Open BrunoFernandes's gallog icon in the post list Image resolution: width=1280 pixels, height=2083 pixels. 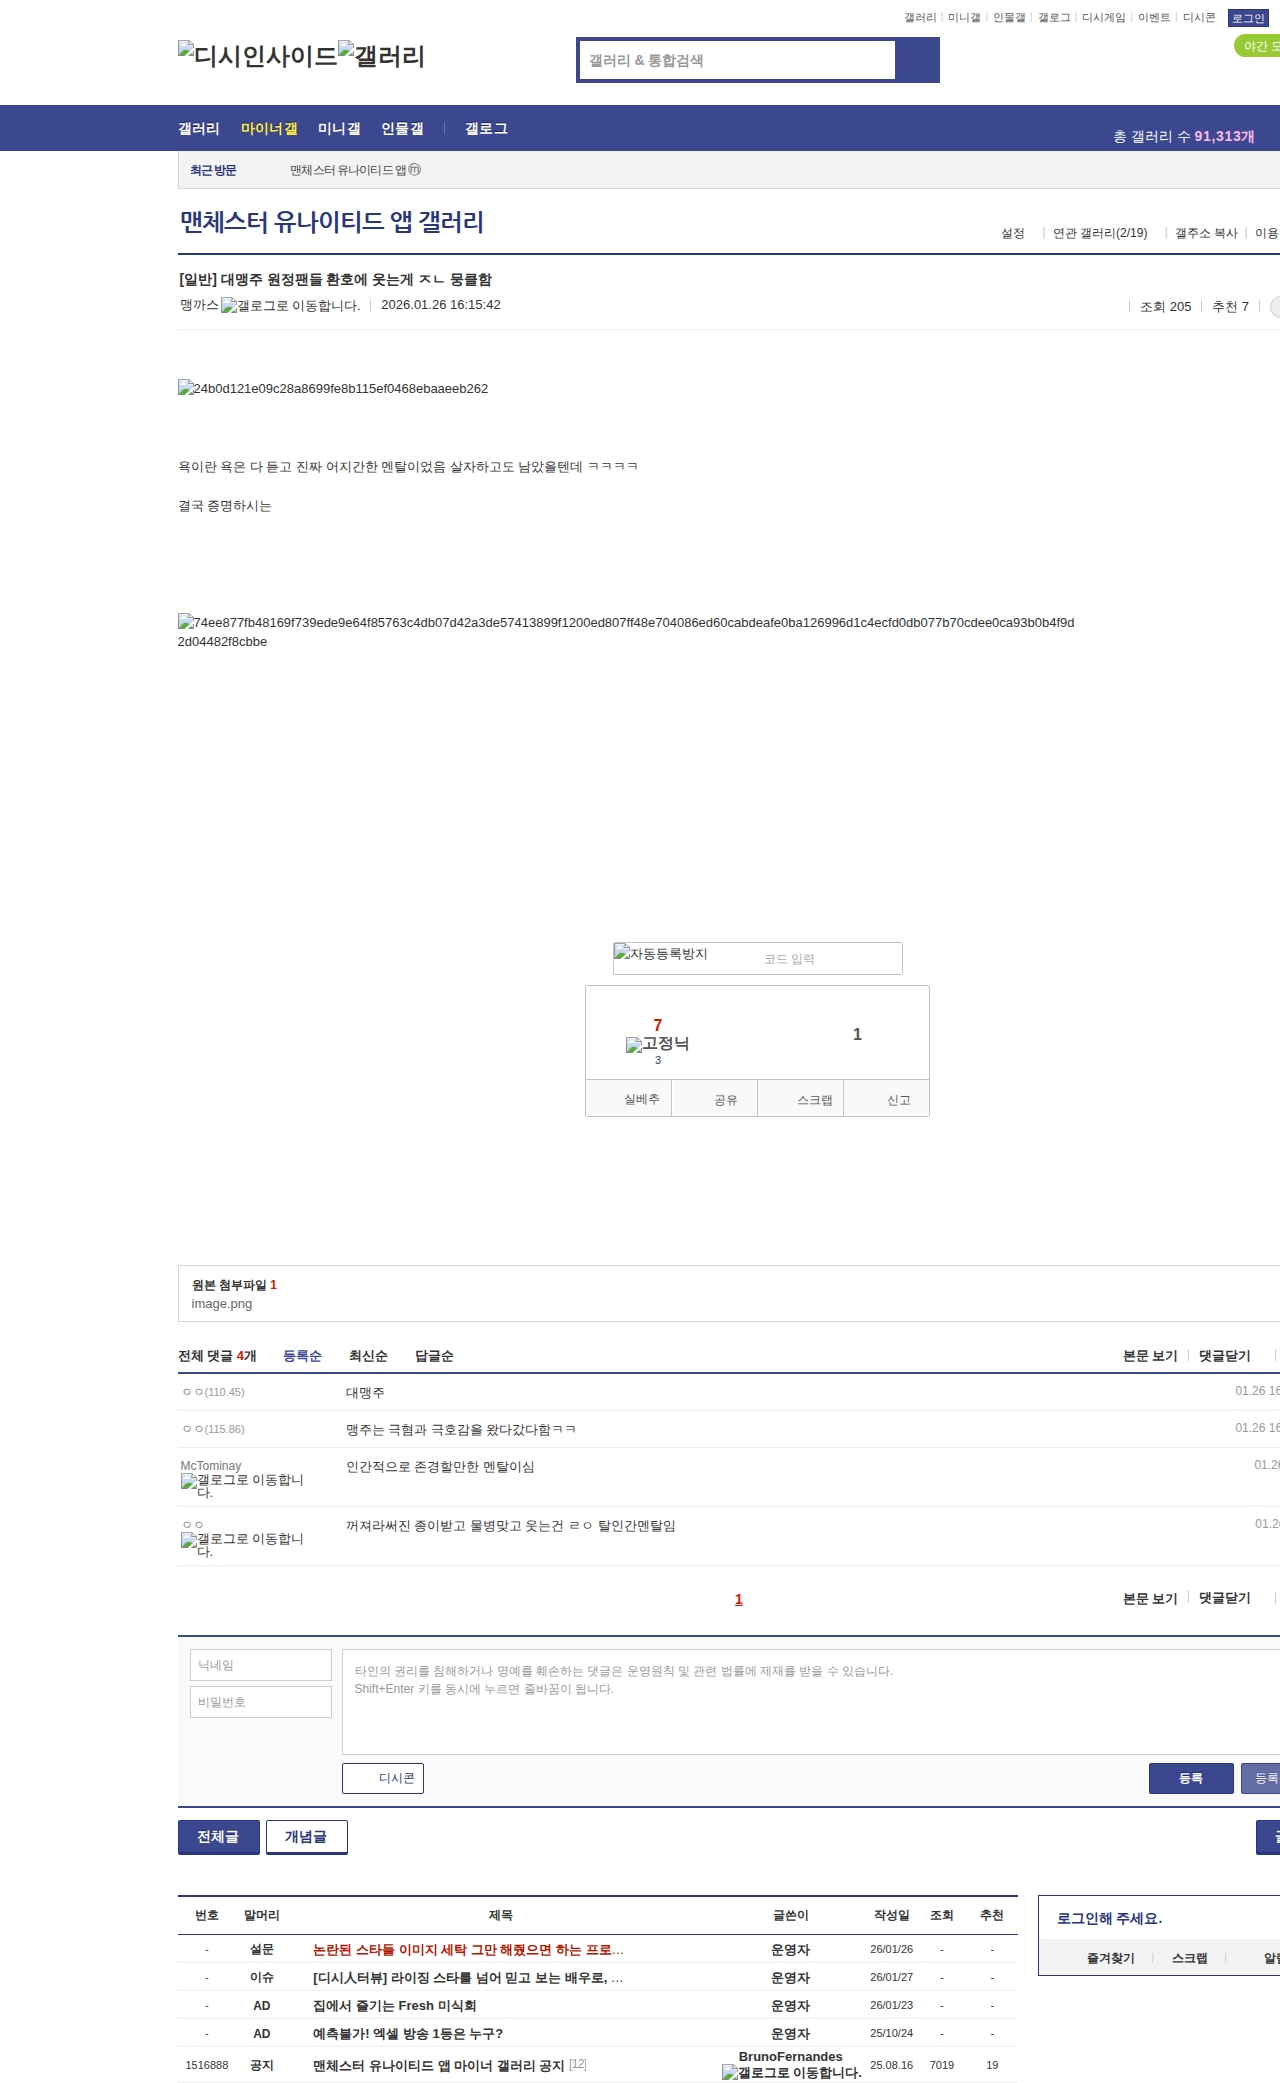pos(792,2072)
